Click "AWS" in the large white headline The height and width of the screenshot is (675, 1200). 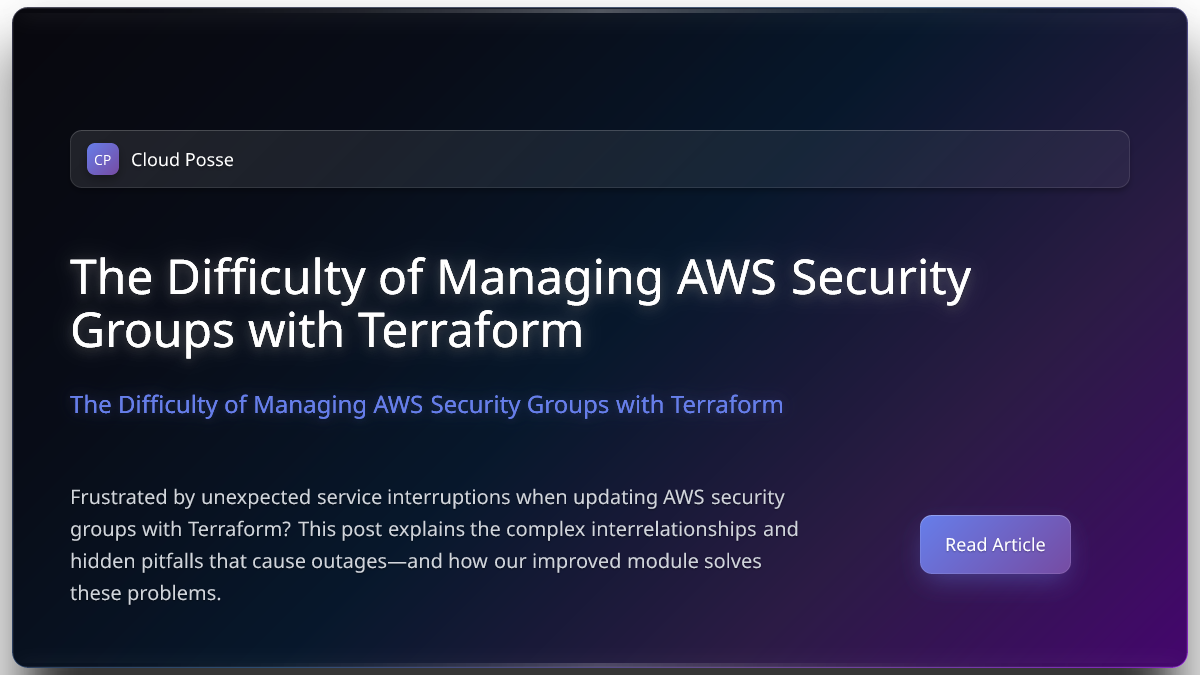click(727, 277)
